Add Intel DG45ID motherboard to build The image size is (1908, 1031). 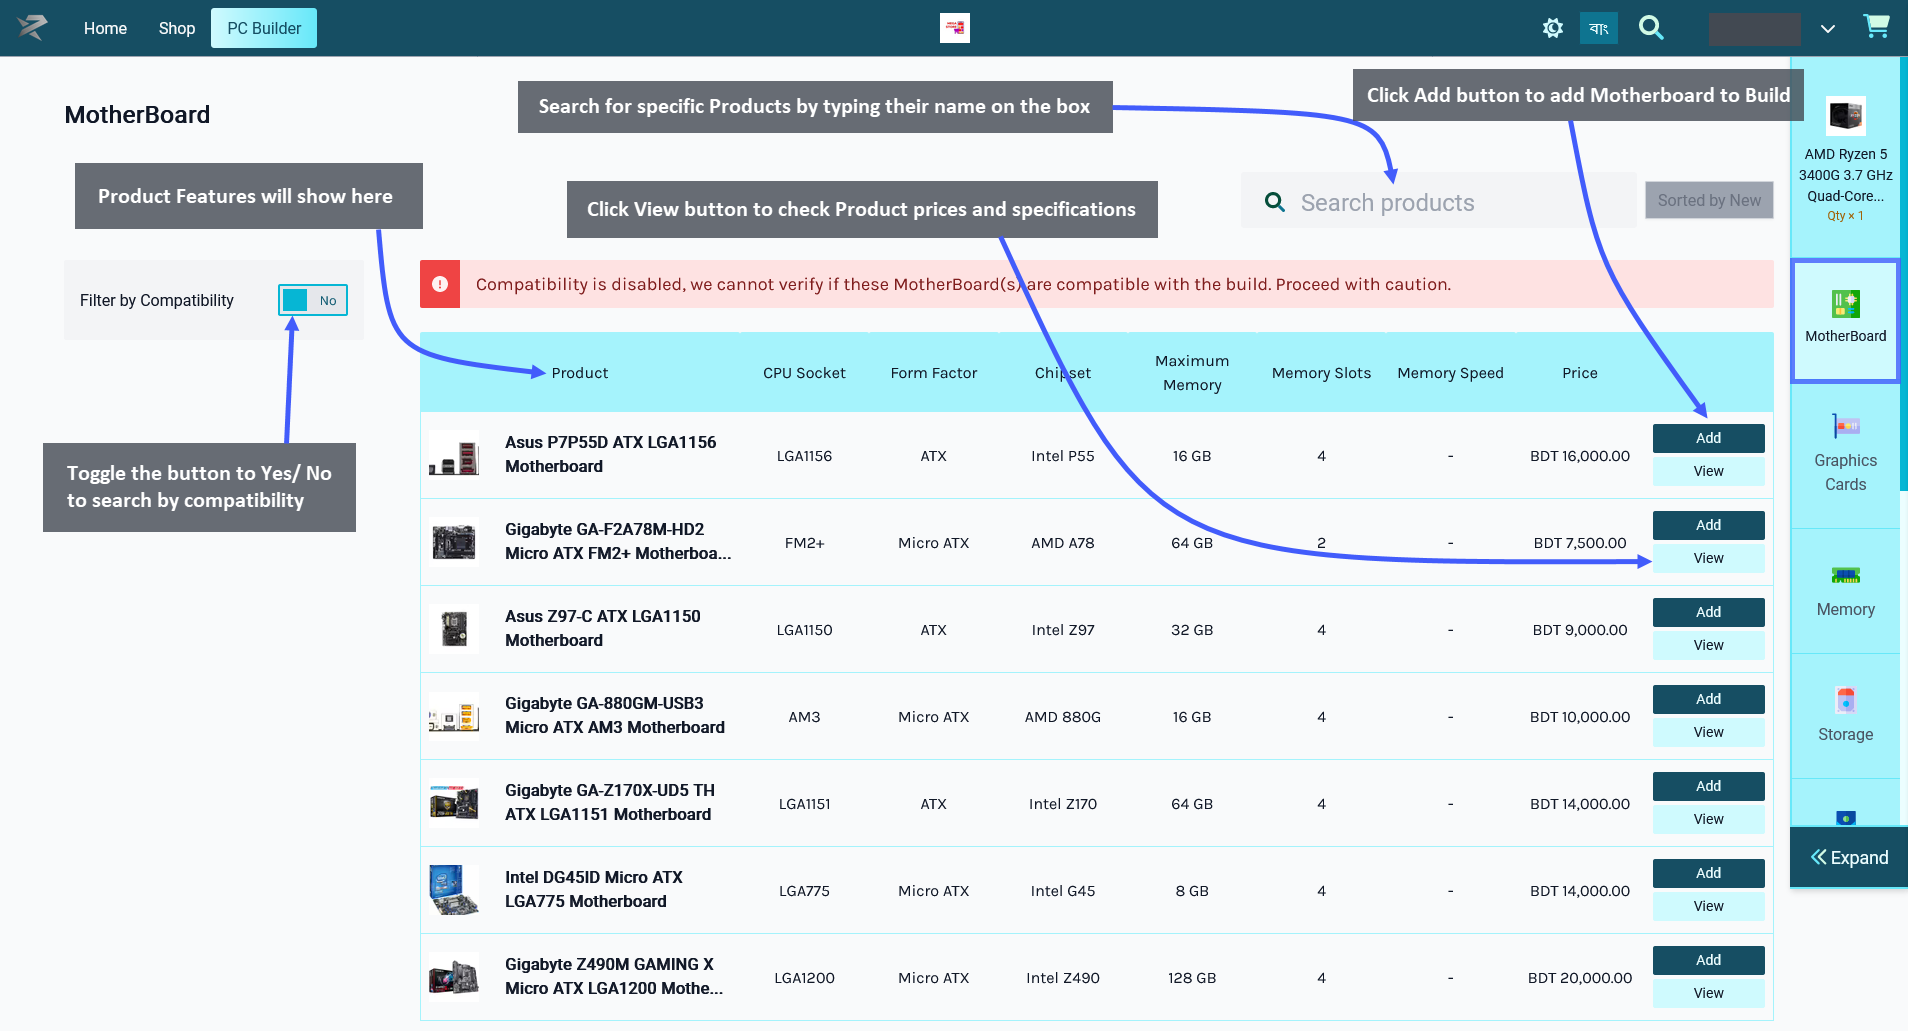(1708, 873)
